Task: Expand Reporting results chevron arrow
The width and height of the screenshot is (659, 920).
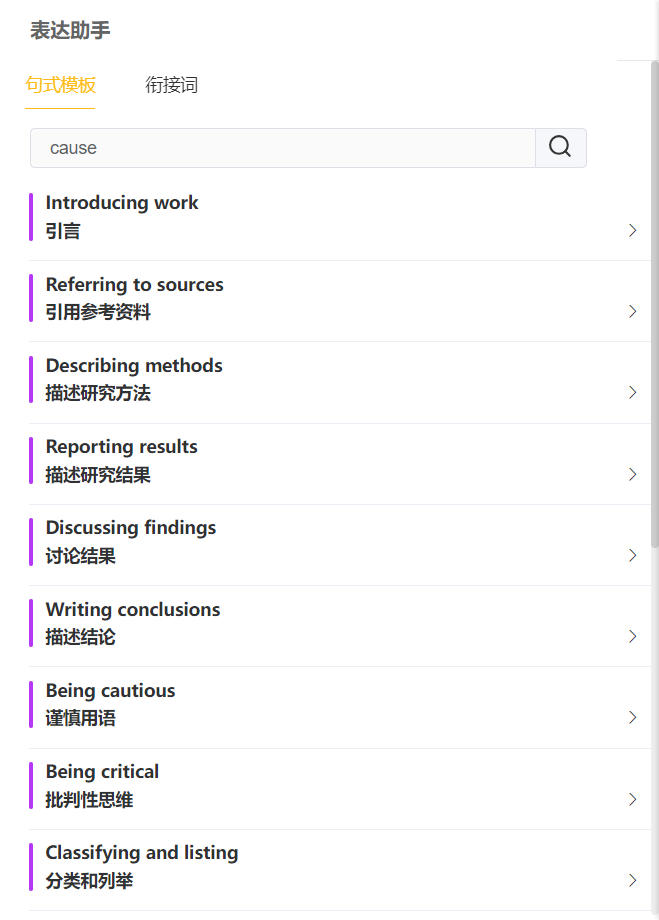Action: 632,474
